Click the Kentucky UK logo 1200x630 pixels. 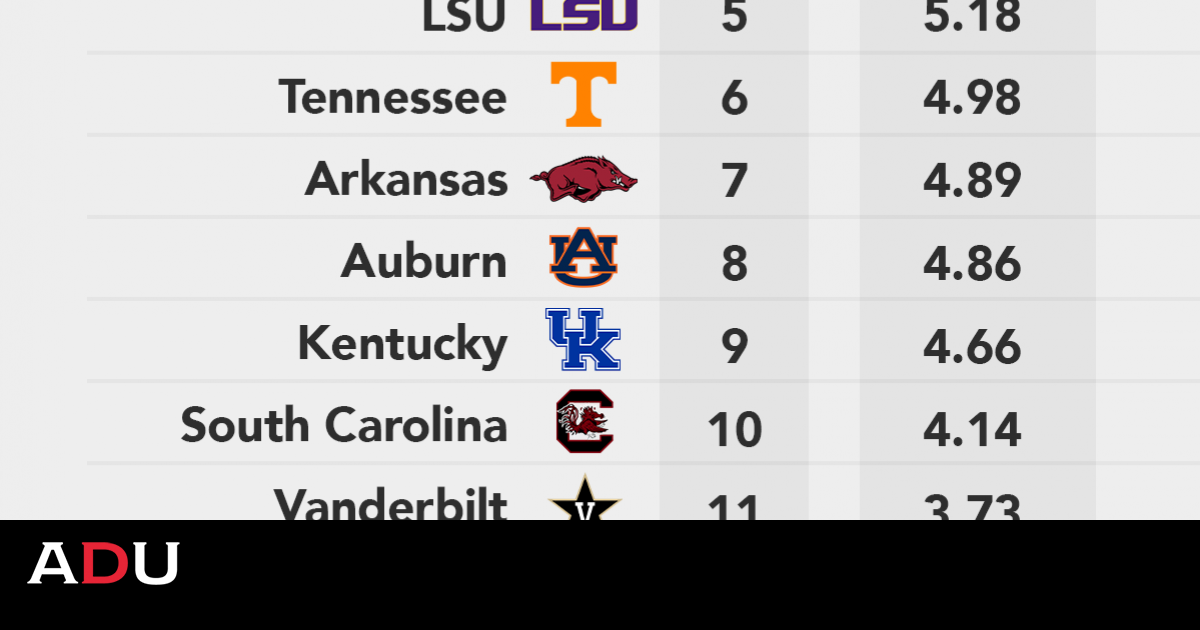click(583, 340)
